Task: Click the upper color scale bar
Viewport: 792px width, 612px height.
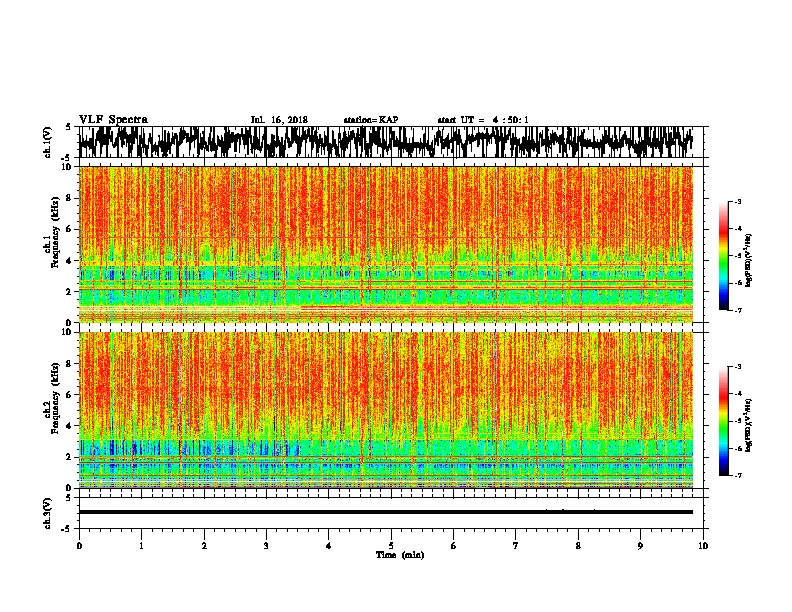Action: (723, 256)
